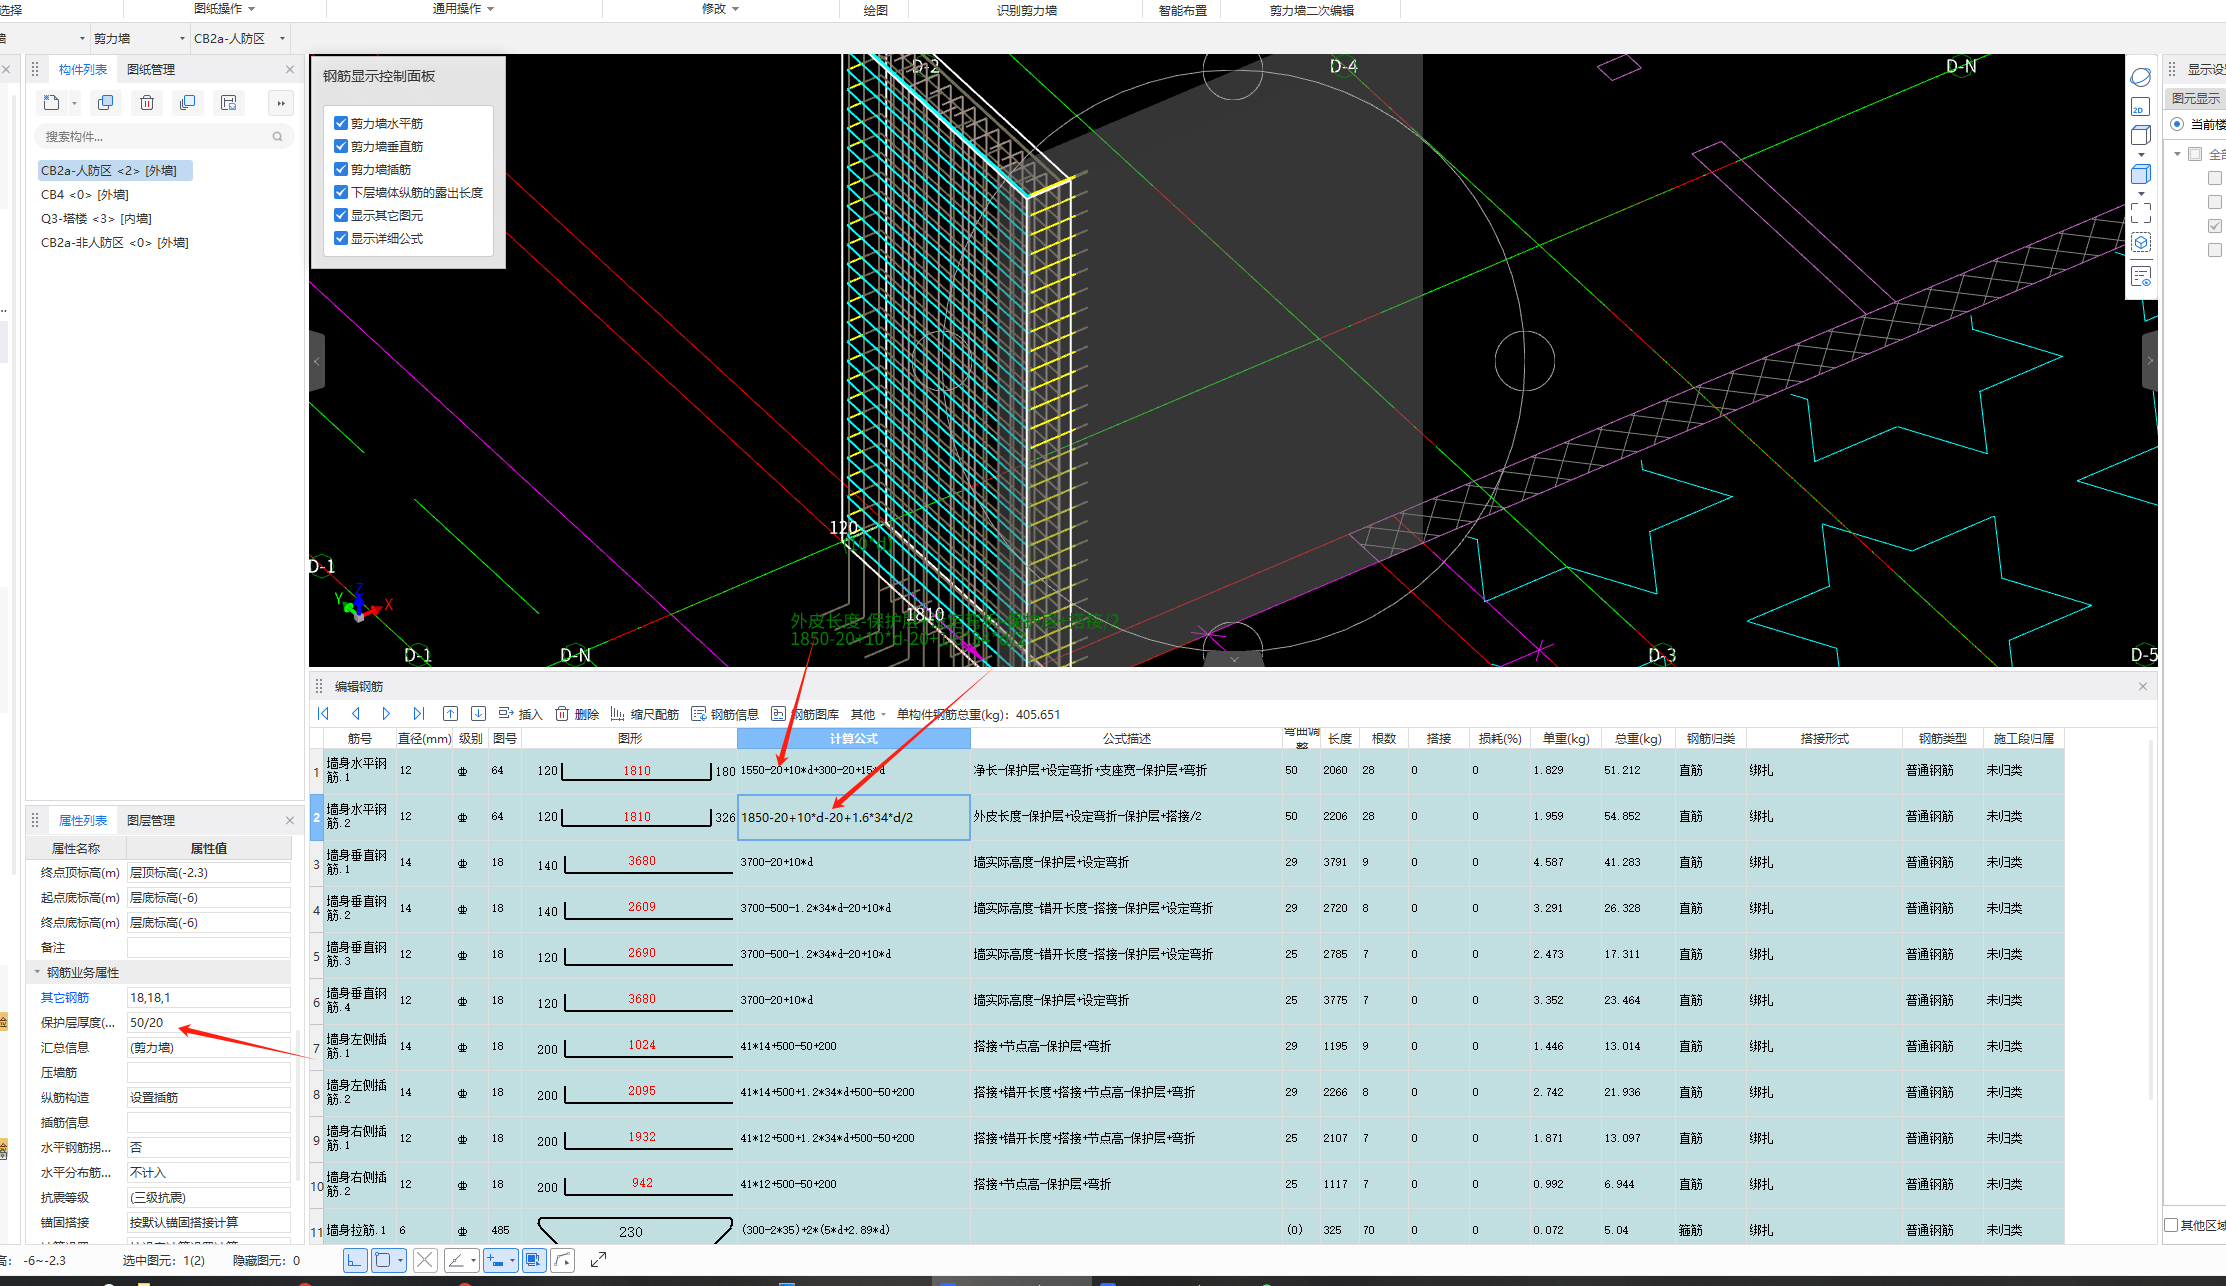Click the copy component icon
Viewport: 2226px width, 1286px height.
click(x=105, y=103)
